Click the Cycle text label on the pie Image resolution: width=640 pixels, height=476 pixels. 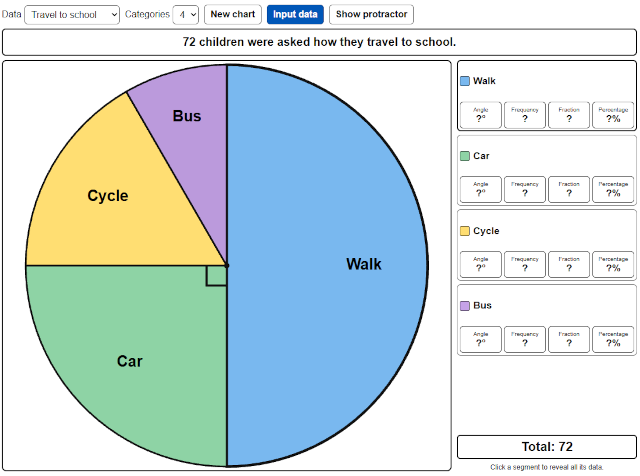click(x=108, y=196)
